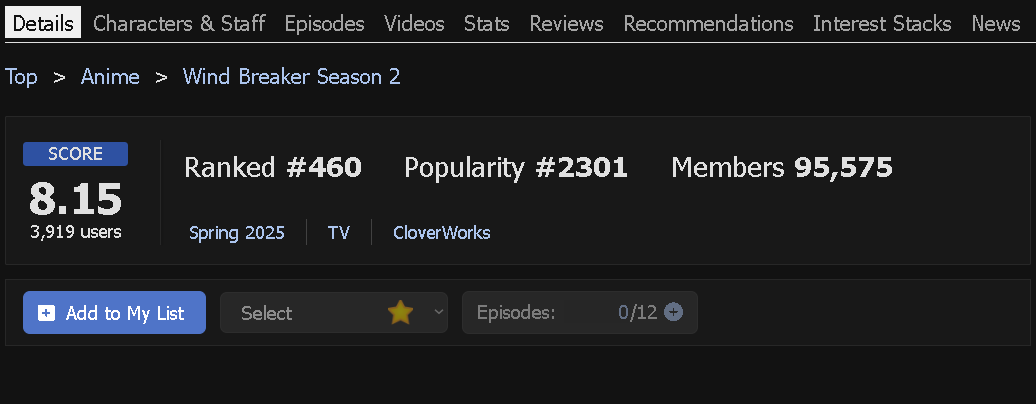
Task: Click the gold star score icon
Action: click(x=400, y=312)
